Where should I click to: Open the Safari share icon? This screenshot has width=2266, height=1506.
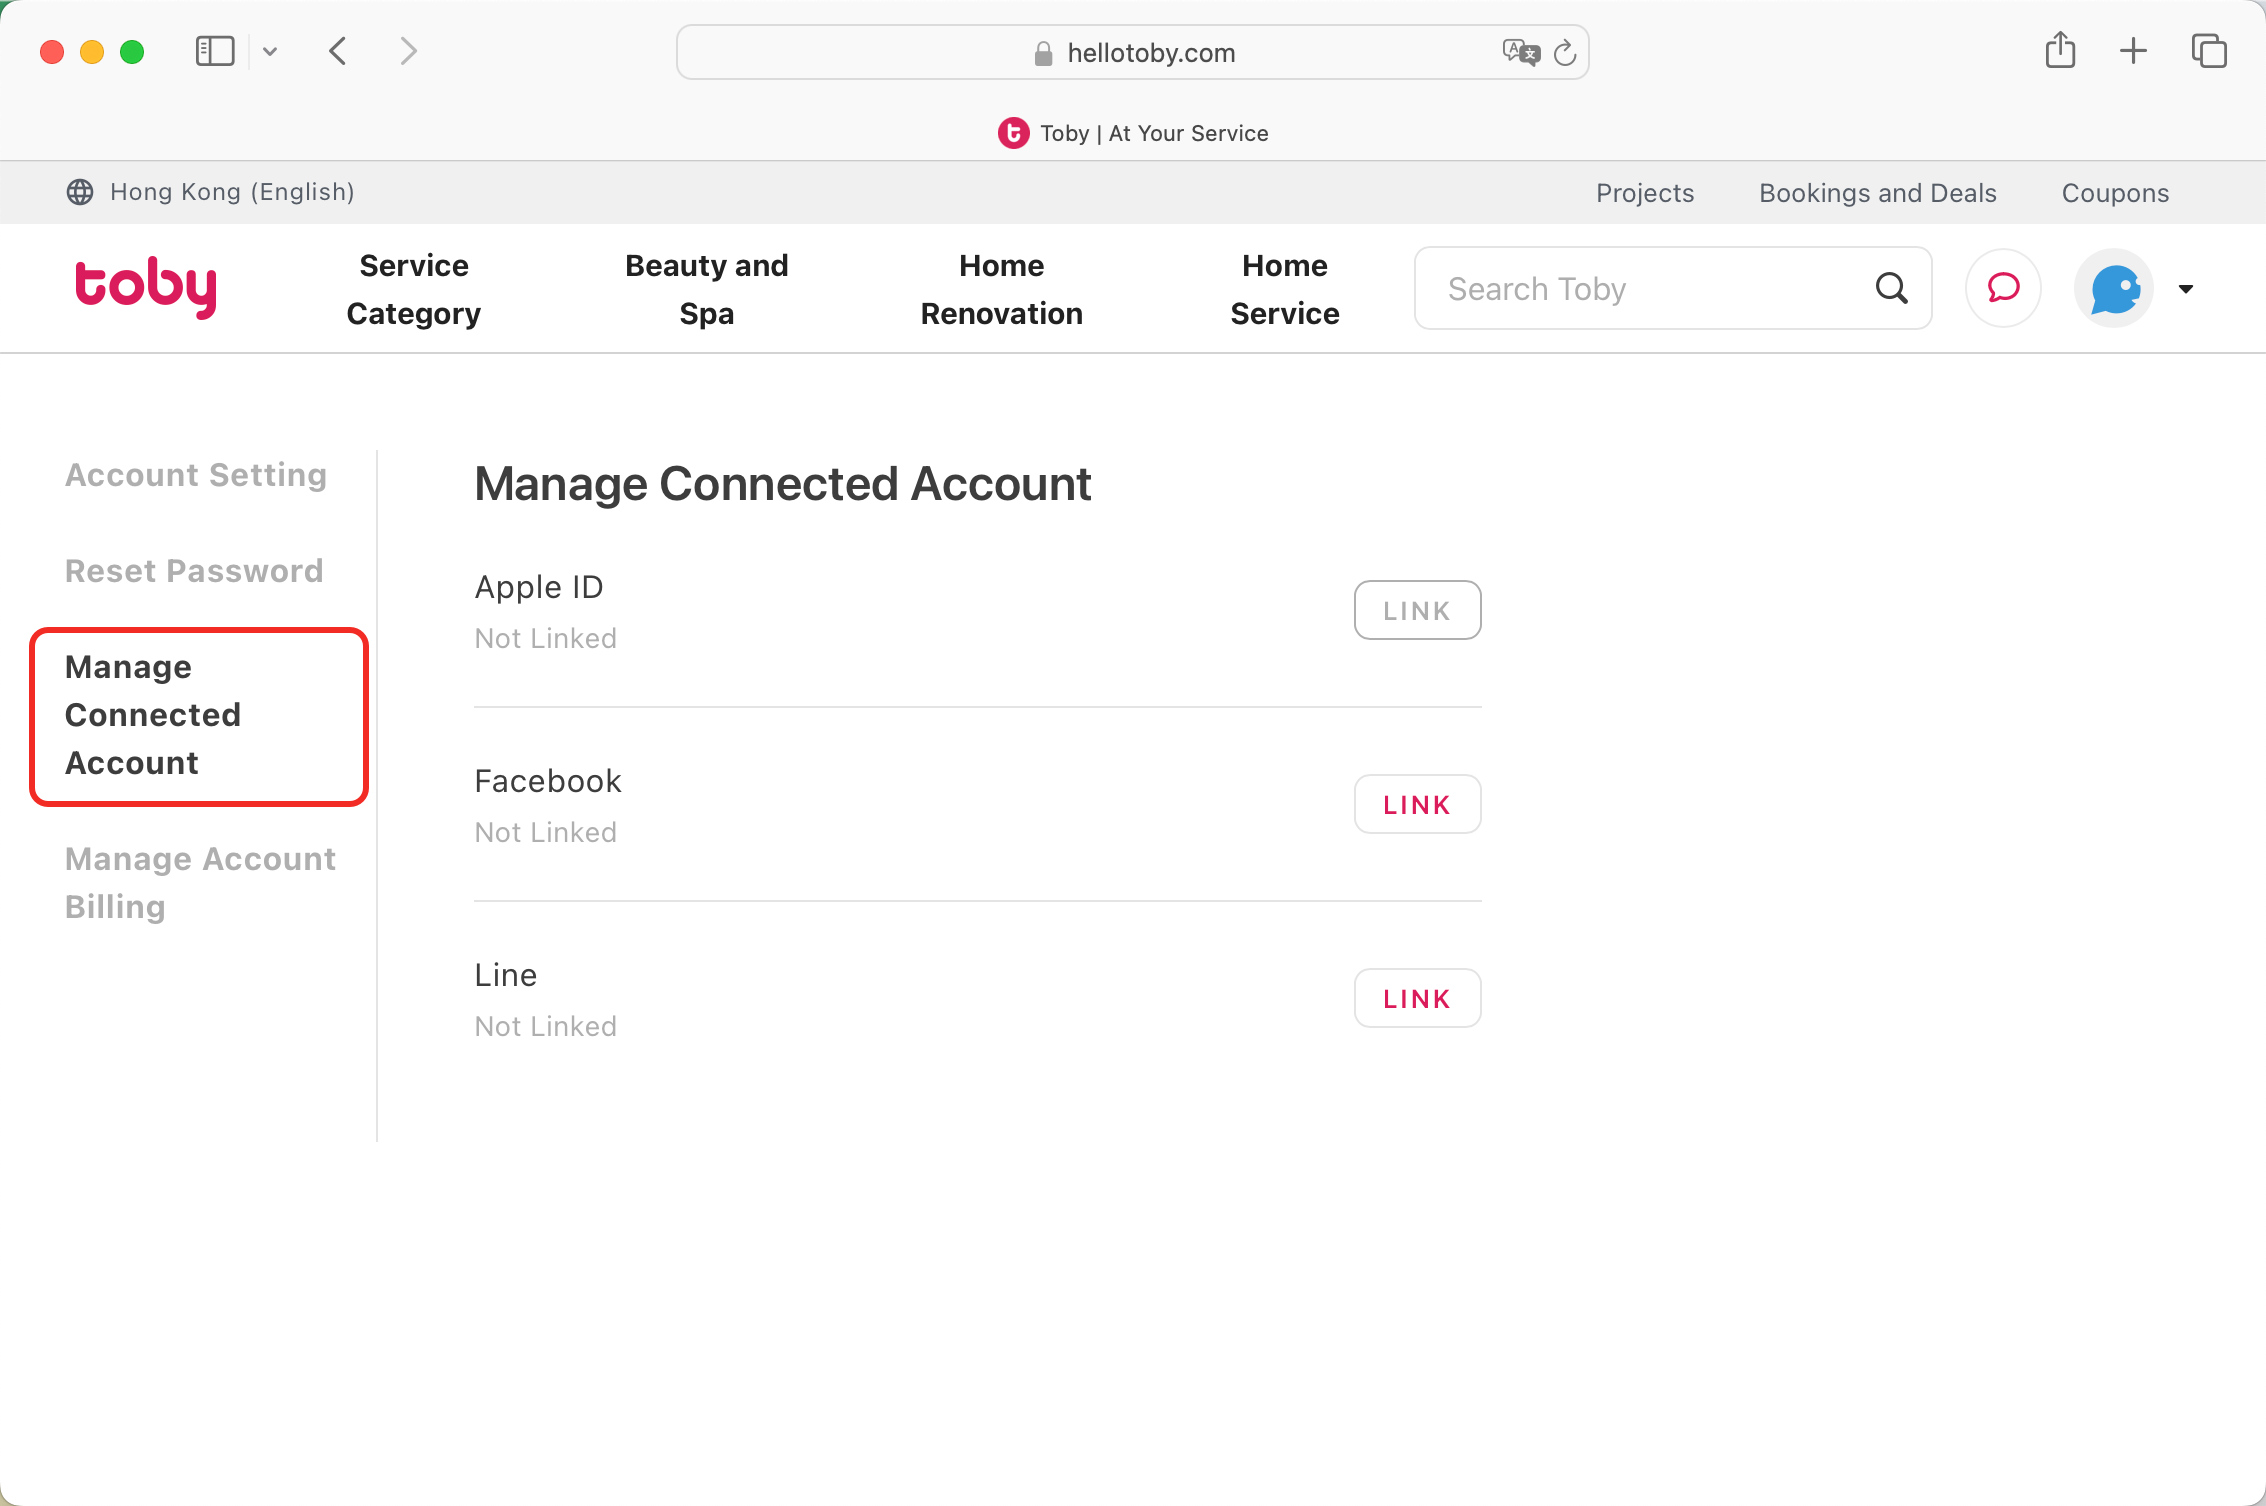coord(2060,51)
